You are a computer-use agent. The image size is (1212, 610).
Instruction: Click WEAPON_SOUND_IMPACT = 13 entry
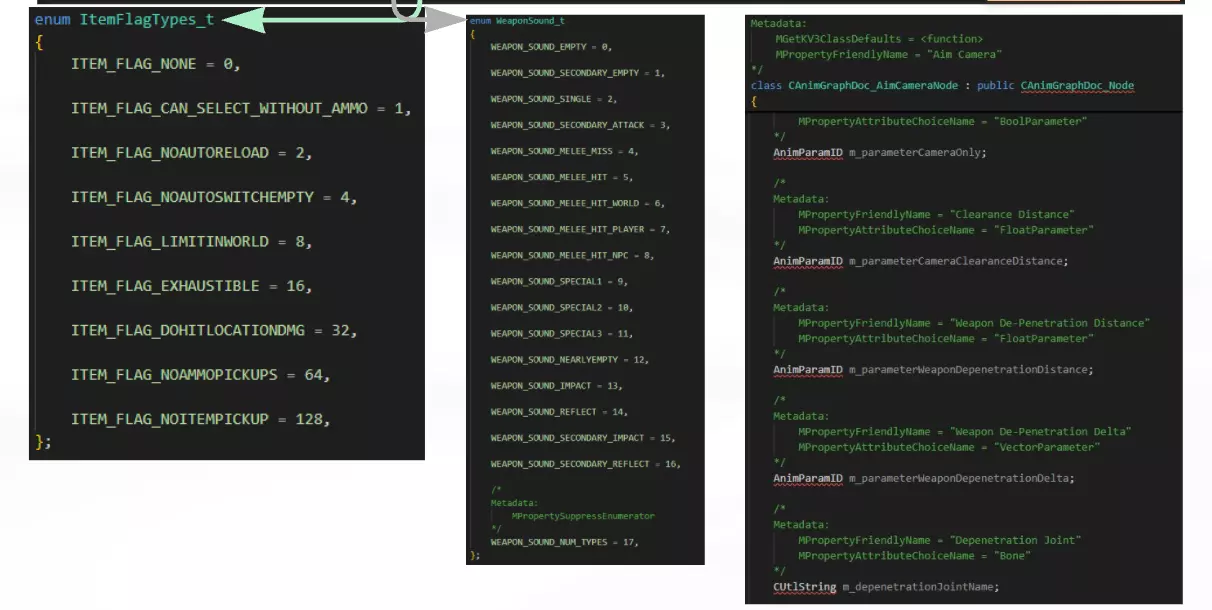(556, 385)
